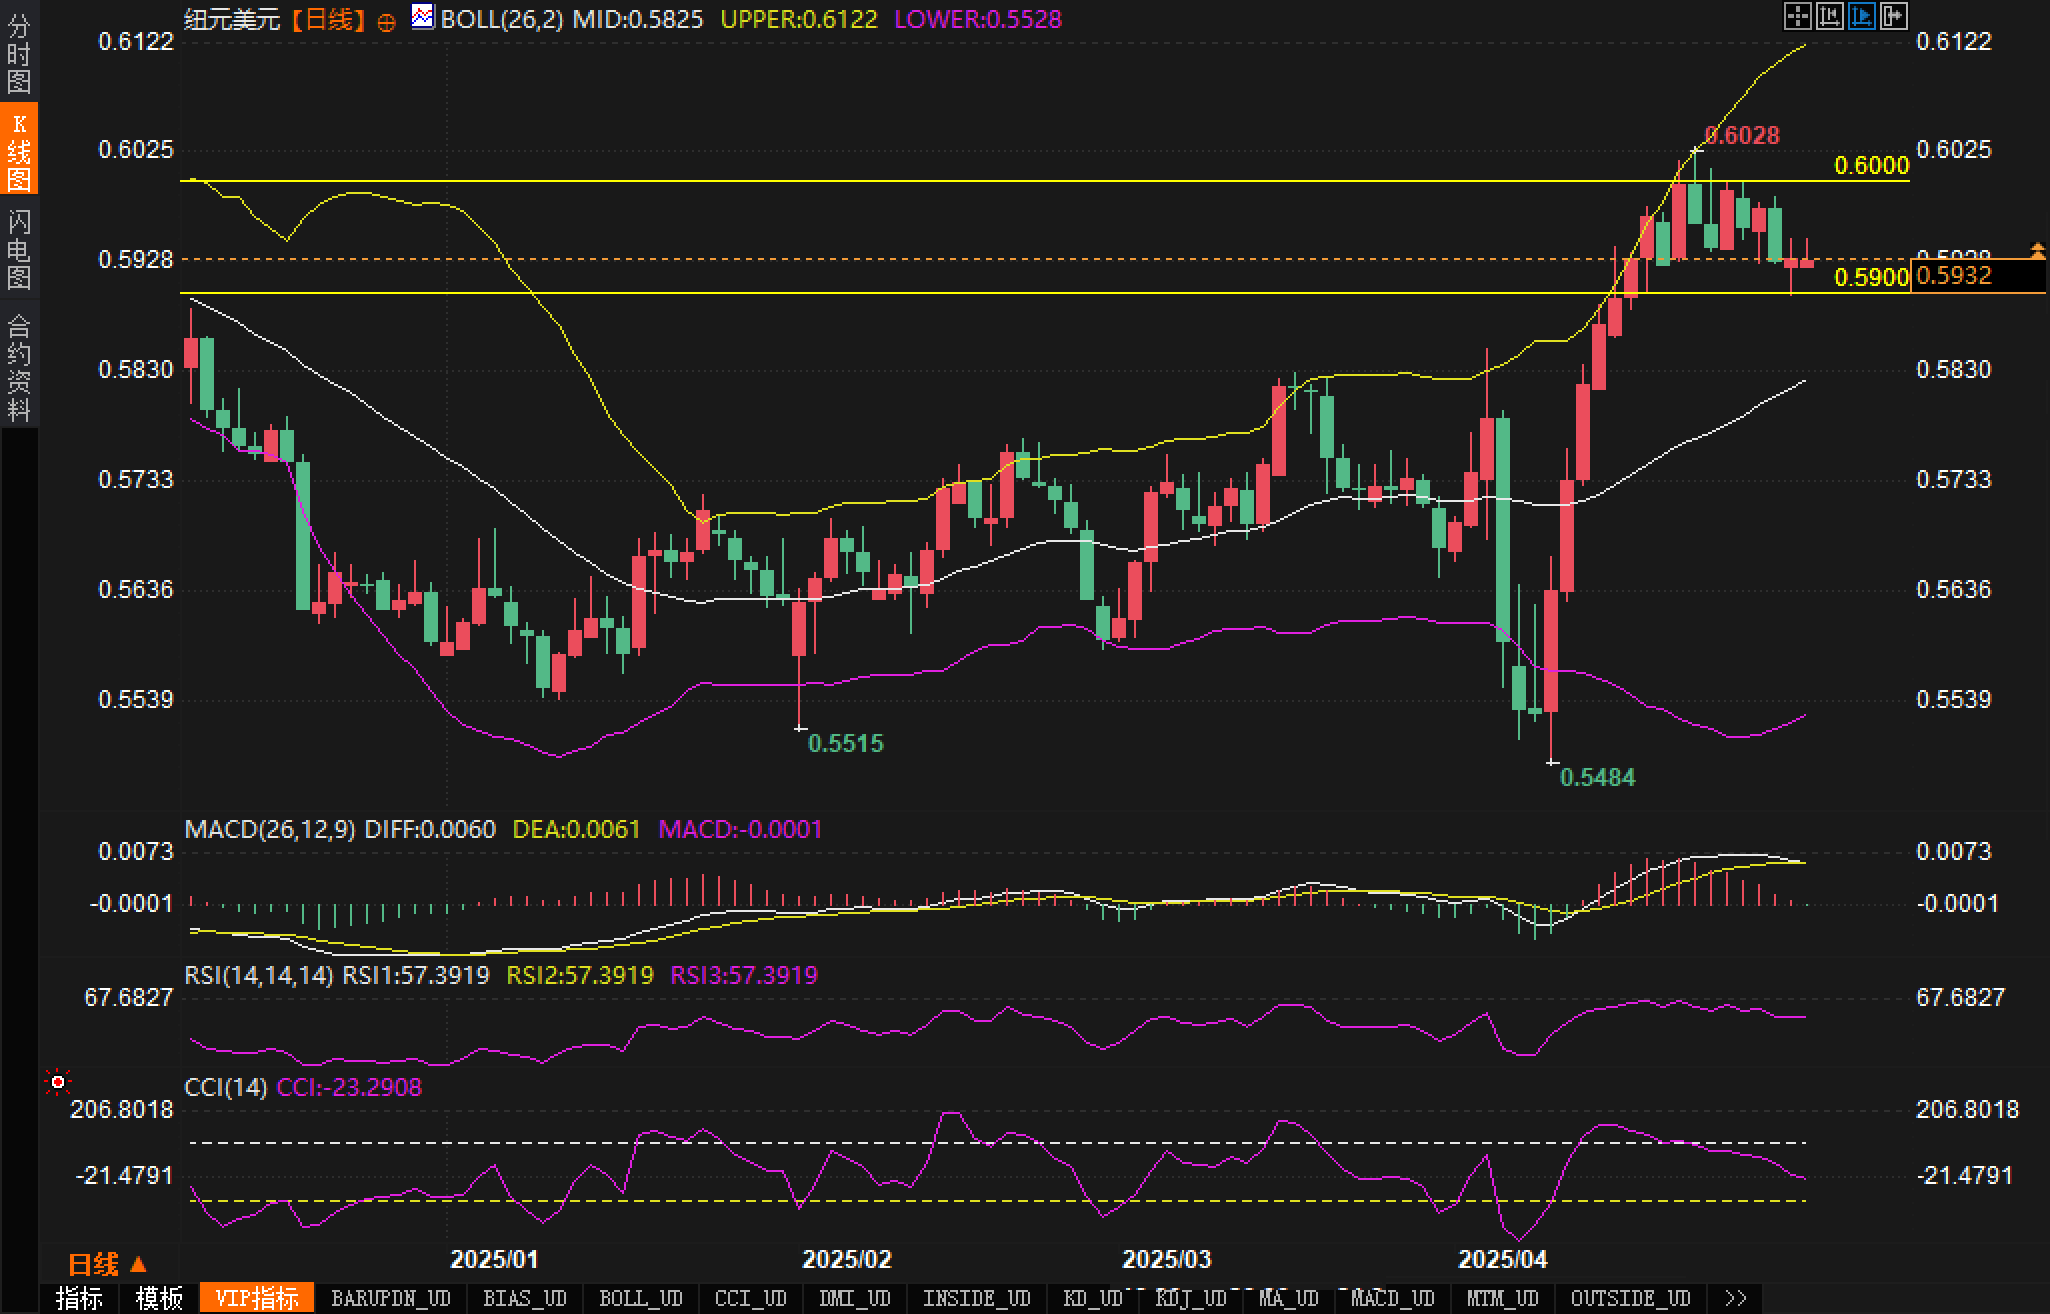Click the MACD(26,12,9) panel label

tap(270, 829)
